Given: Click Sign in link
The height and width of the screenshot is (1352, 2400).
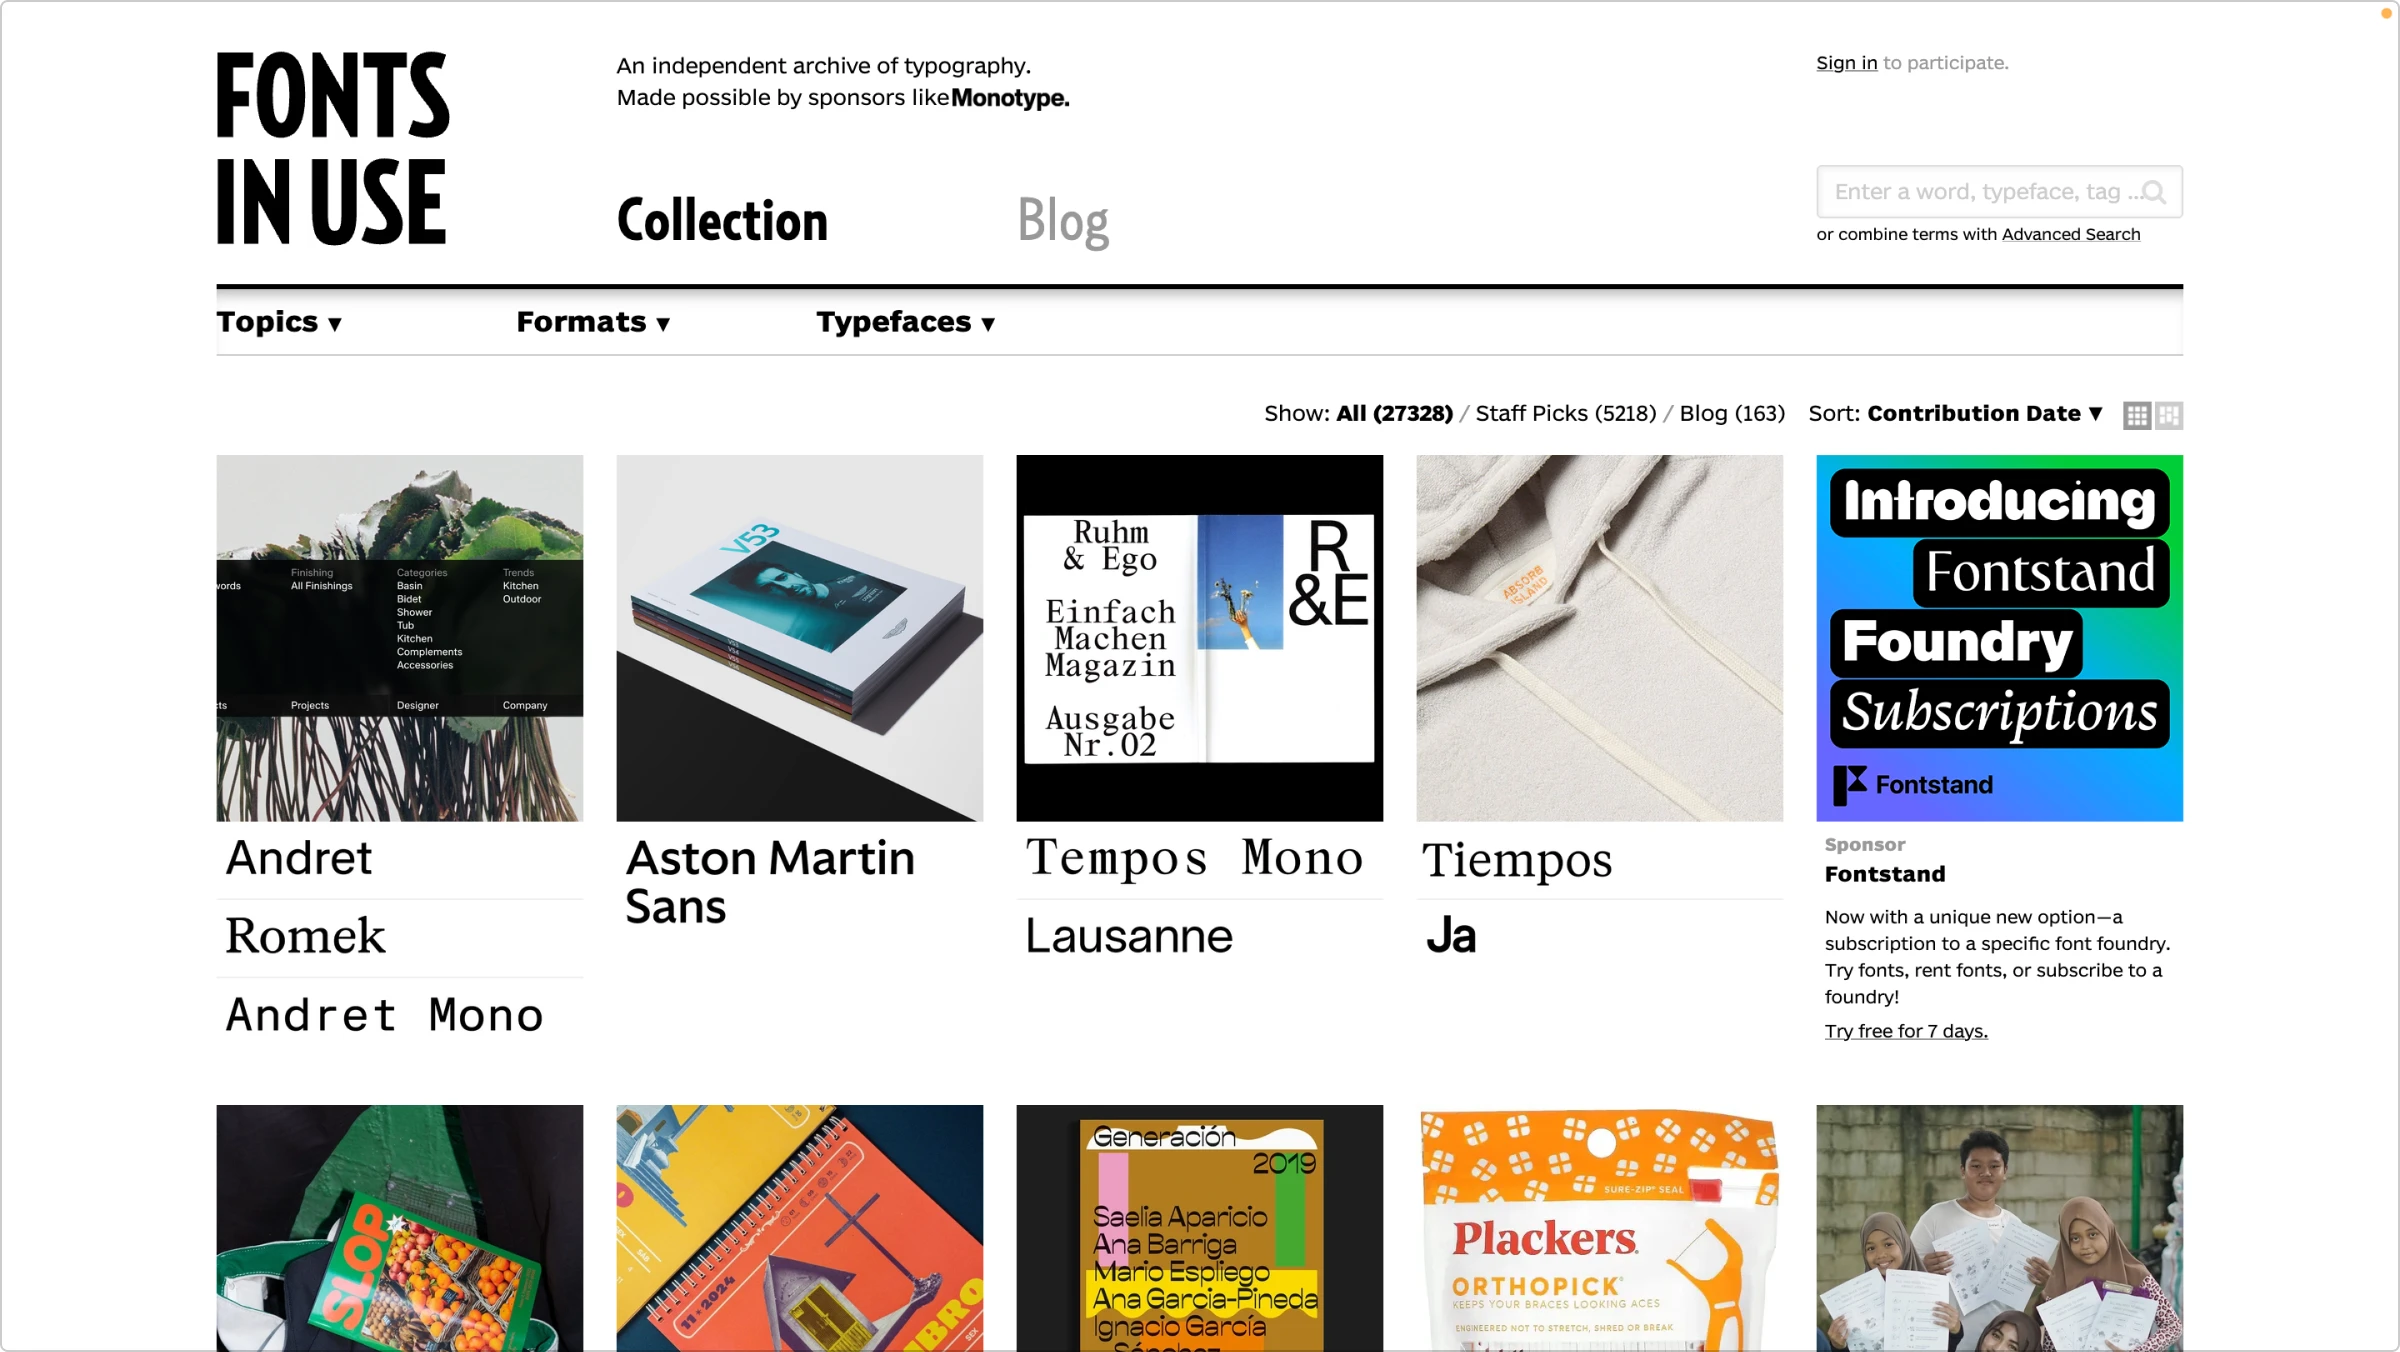Looking at the screenshot, I should pyautogui.click(x=1846, y=63).
